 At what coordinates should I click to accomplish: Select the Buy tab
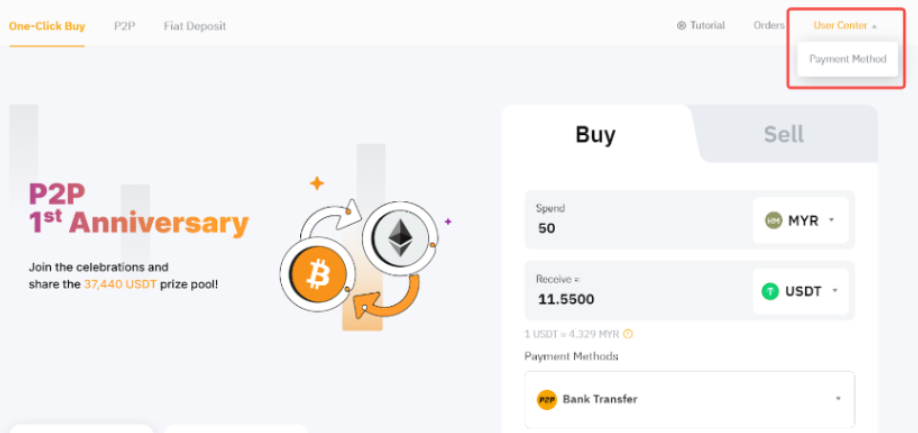[595, 134]
